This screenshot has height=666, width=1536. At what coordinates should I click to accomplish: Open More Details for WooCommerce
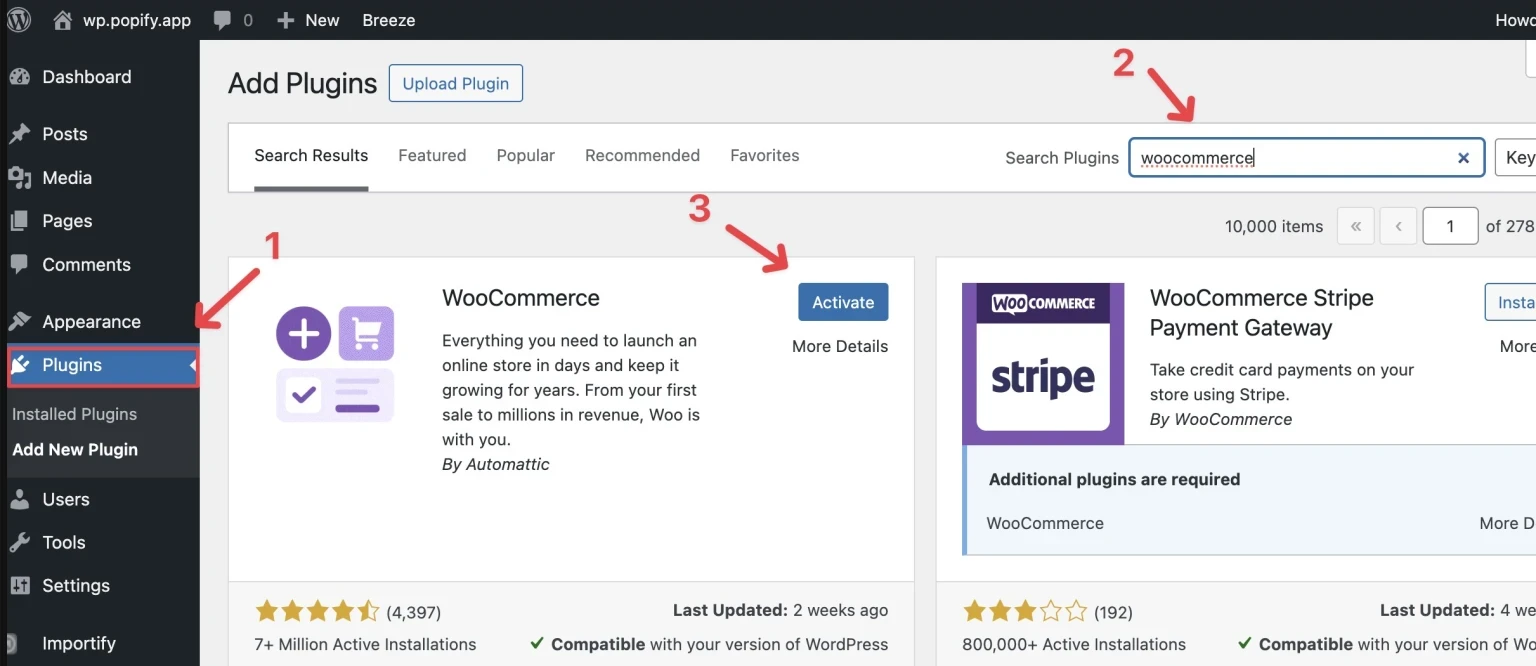(x=840, y=346)
